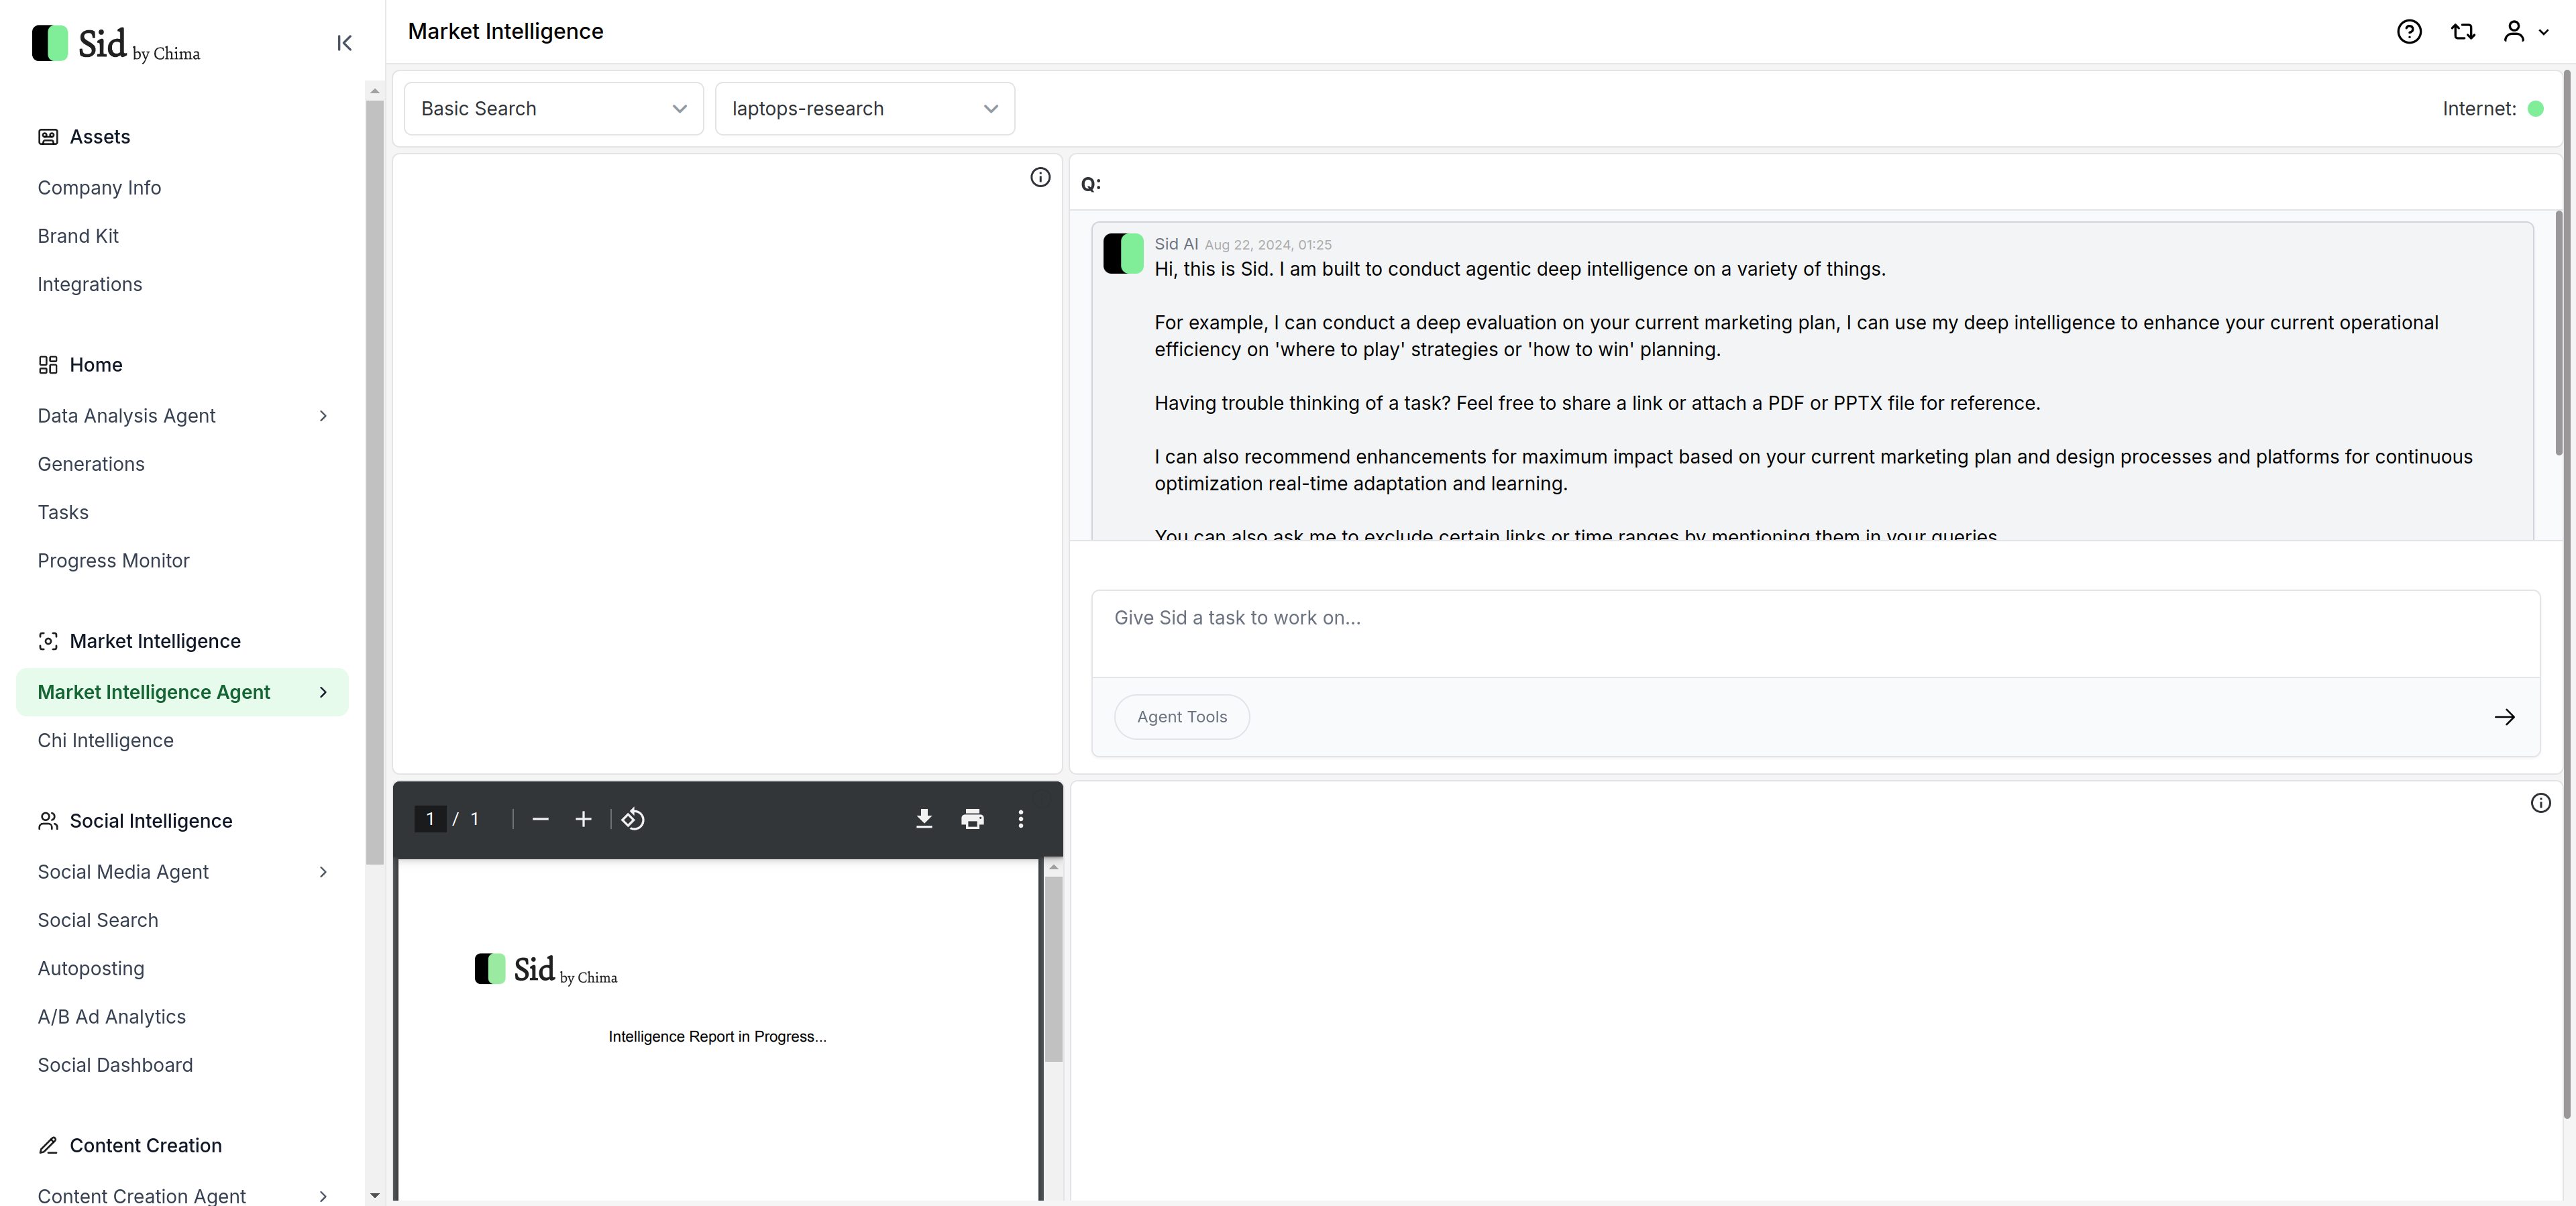
Task: Click the info icon in the bottom right panel
Action: point(2540,803)
